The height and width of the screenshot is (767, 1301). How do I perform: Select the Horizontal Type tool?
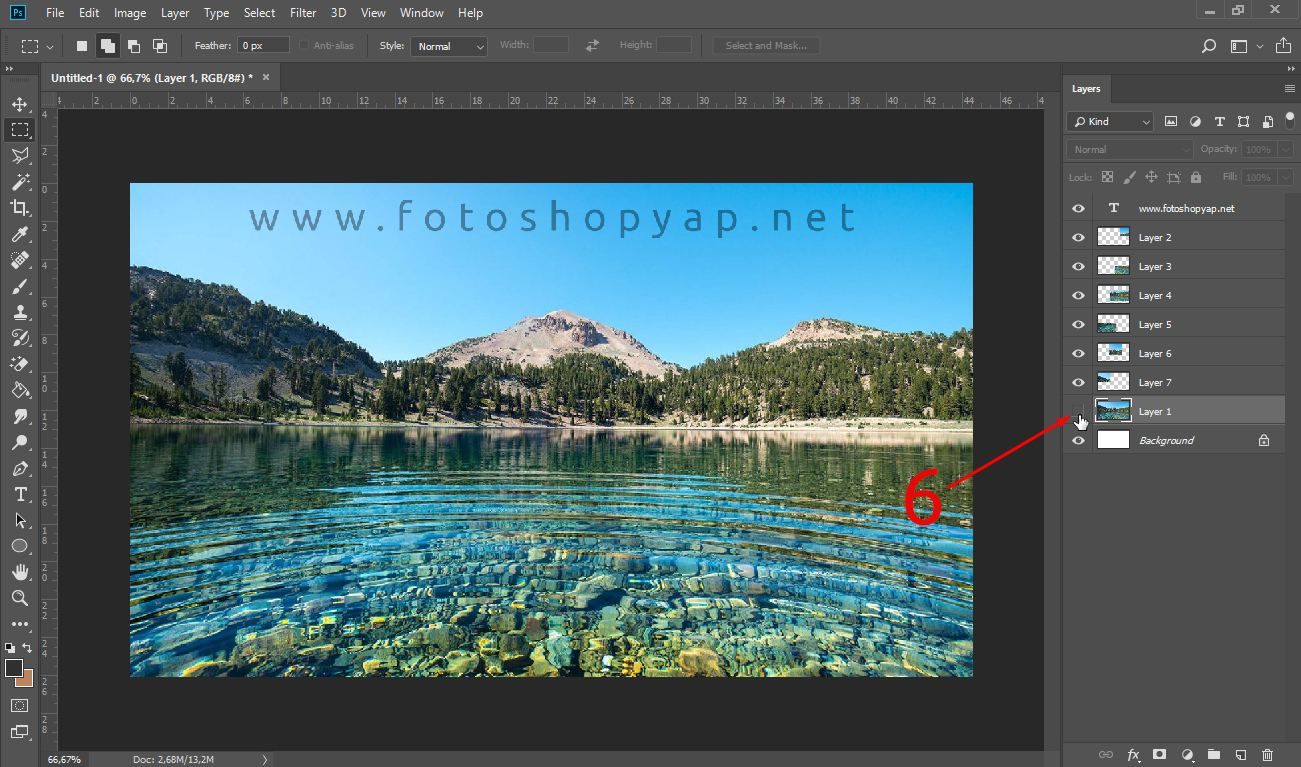coord(19,495)
